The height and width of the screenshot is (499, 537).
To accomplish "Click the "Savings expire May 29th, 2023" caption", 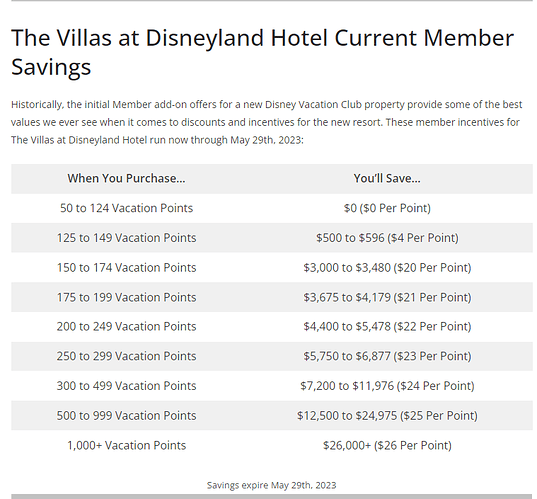I will [x=272, y=485].
